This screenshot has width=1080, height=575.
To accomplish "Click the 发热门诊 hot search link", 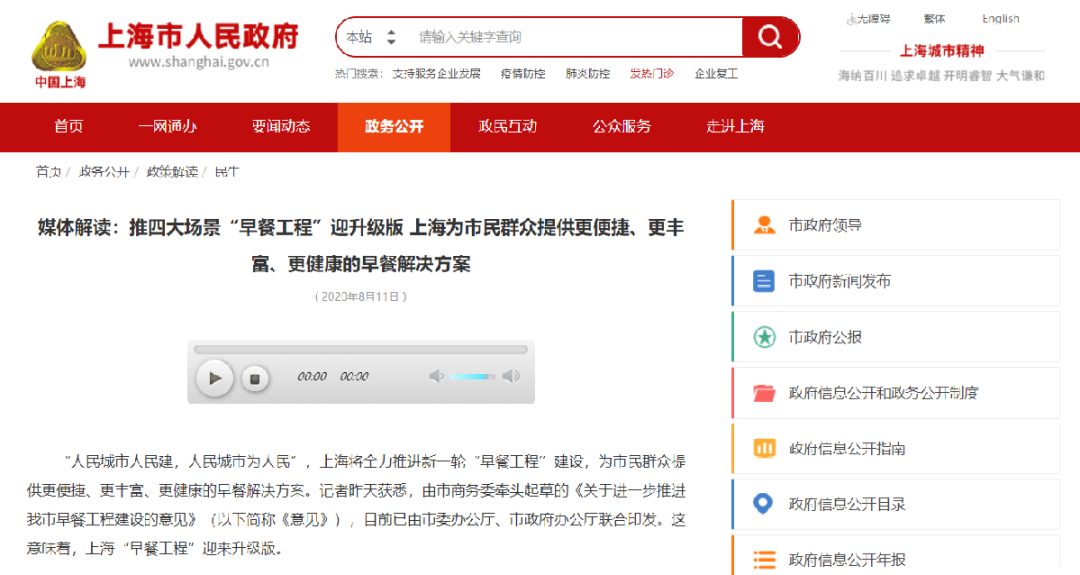I will click(651, 73).
